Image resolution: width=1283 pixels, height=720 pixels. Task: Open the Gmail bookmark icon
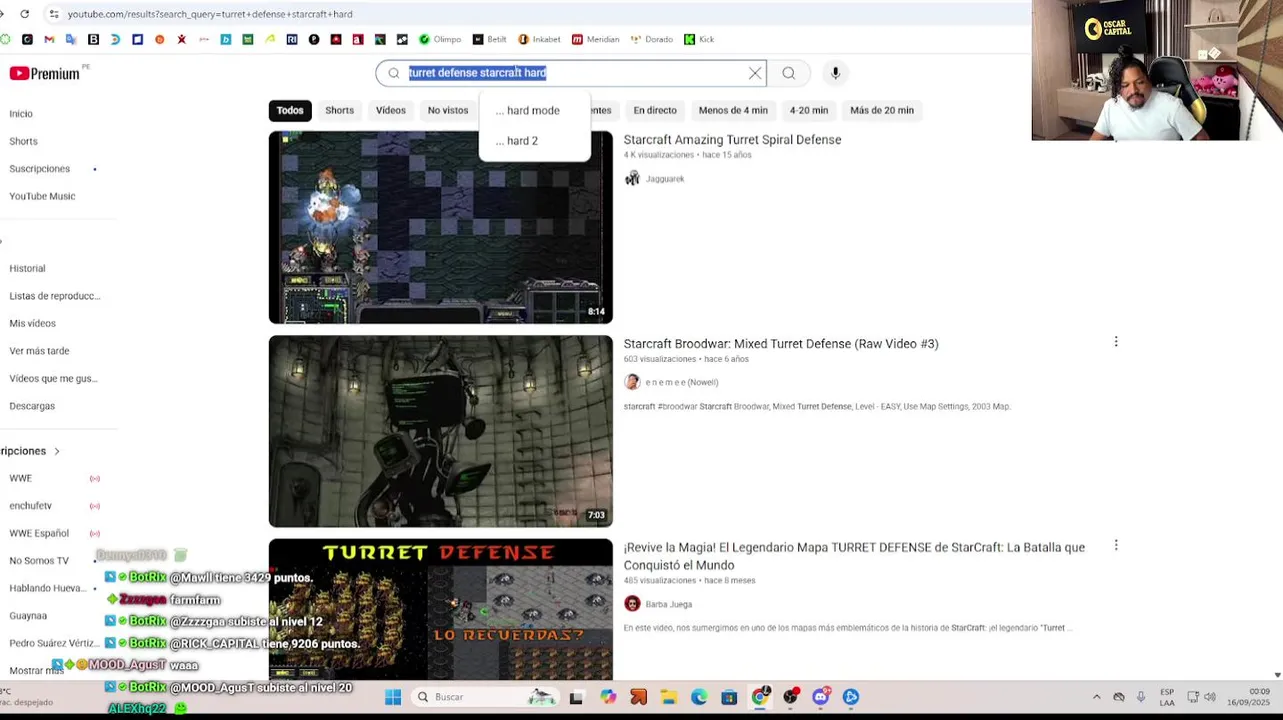pos(49,39)
